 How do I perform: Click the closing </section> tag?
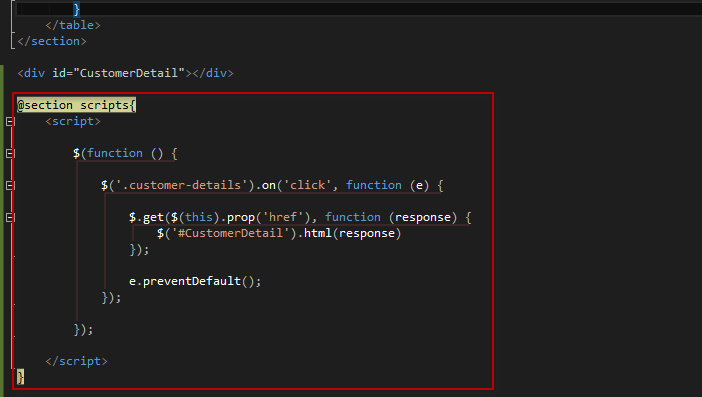(x=52, y=41)
